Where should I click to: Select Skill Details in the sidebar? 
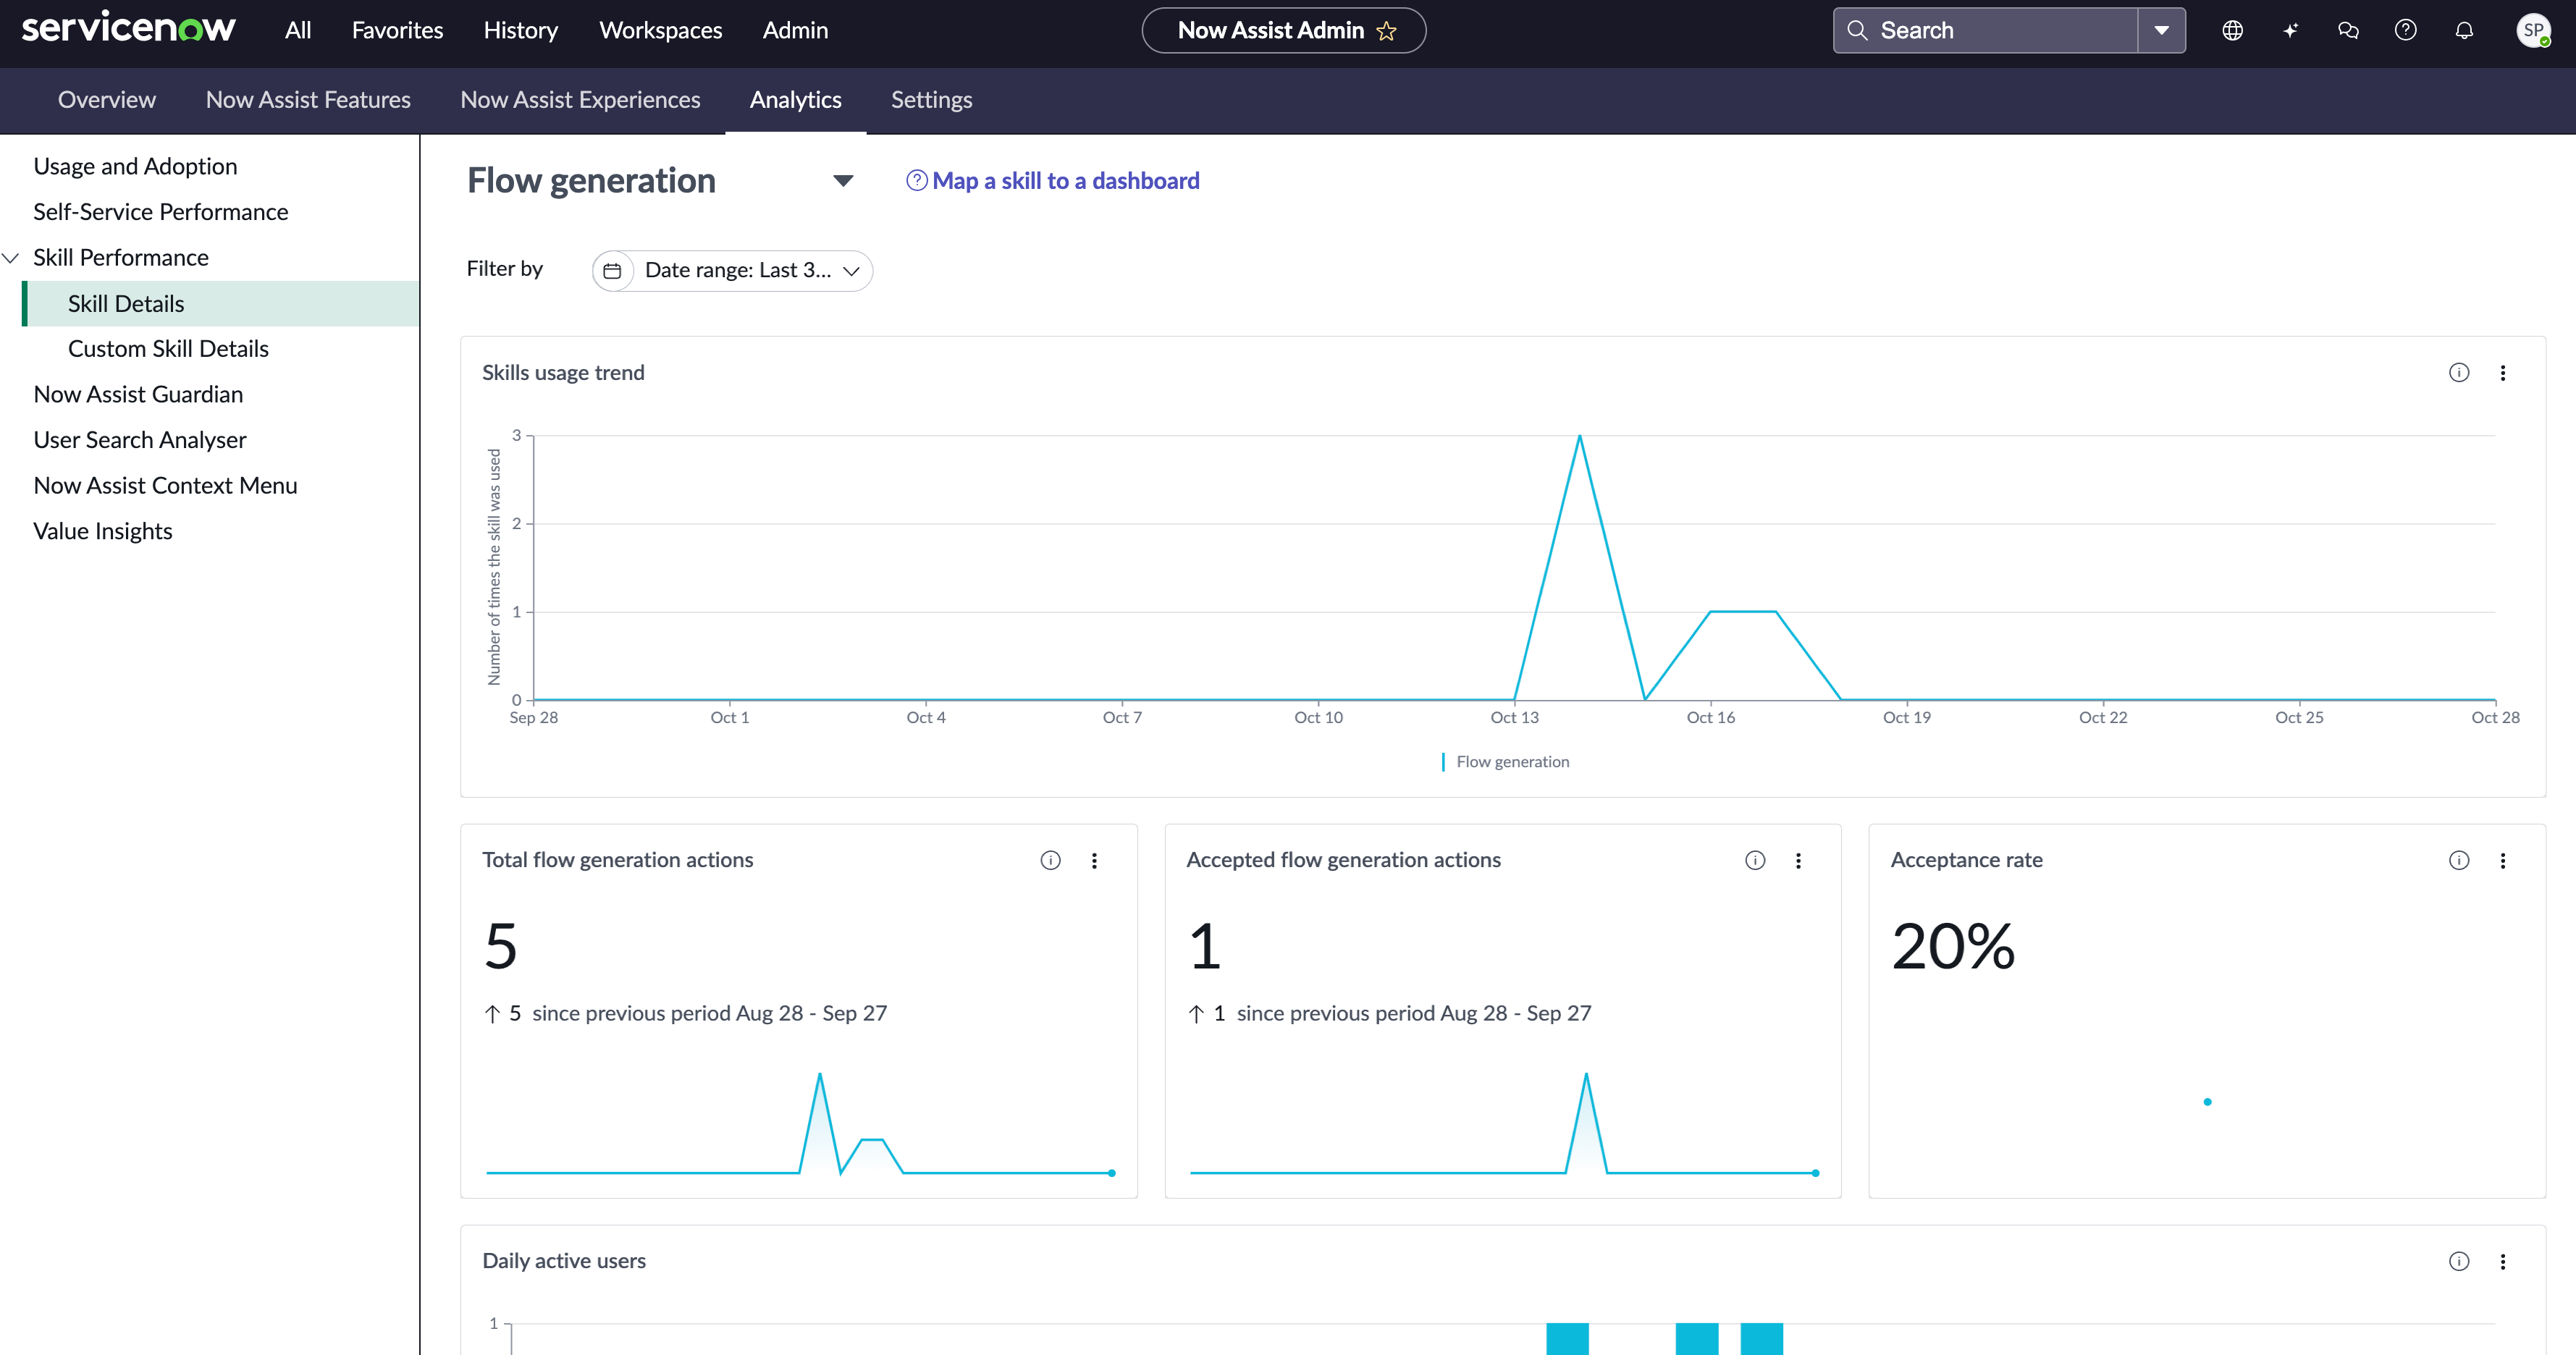click(220, 303)
